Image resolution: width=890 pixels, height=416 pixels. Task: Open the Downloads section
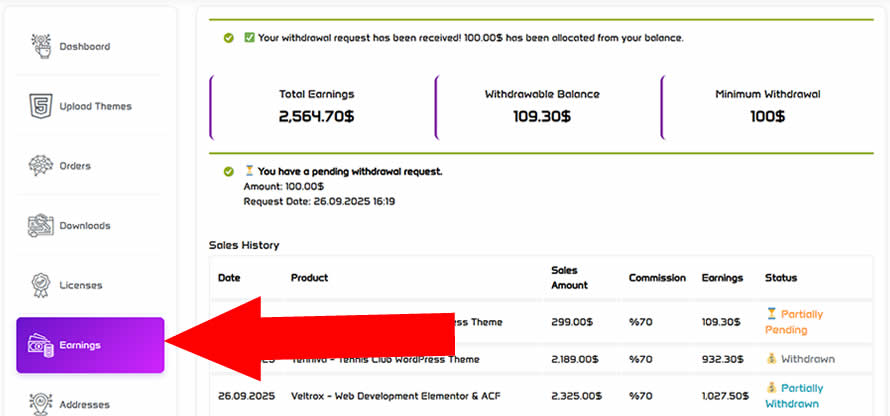coord(85,226)
